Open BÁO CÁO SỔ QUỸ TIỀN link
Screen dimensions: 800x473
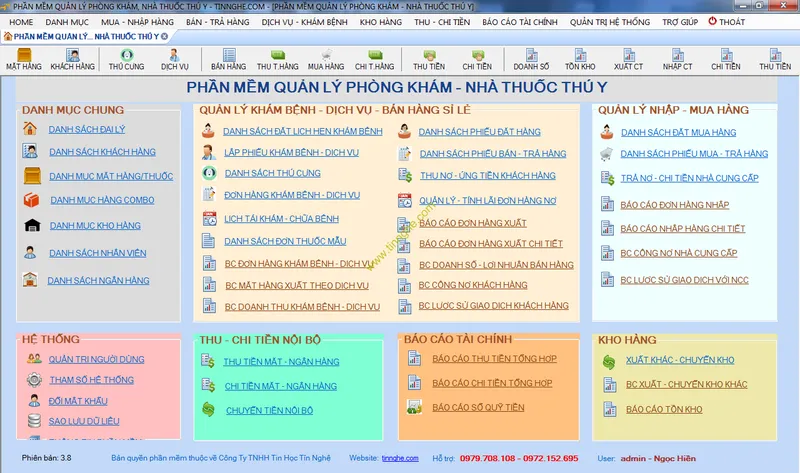pyautogui.click(x=478, y=407)
